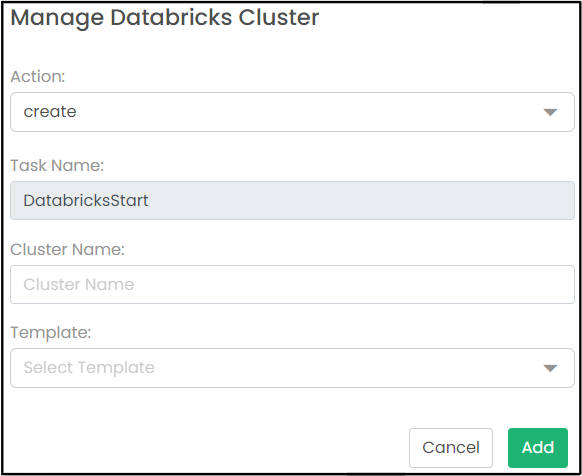Click the 'Task Name:' field label
Viewport: 582px width, 476px height.
57,165
